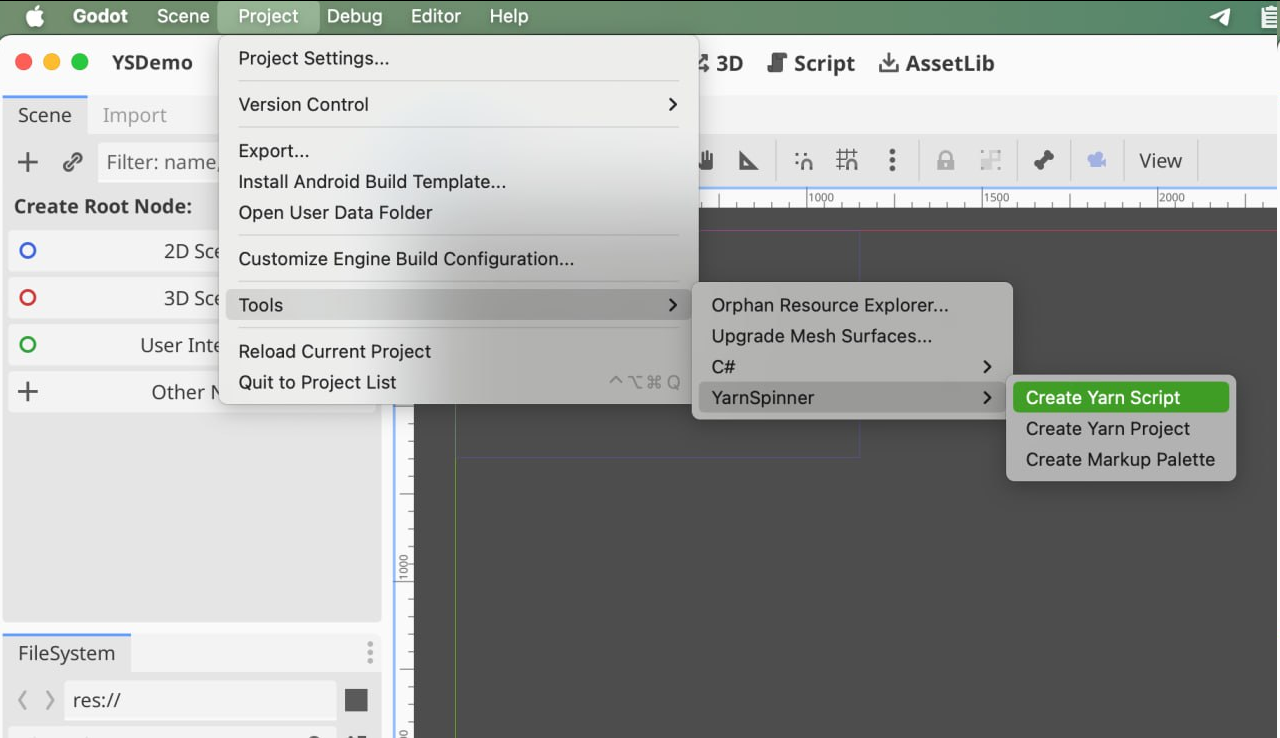Choose Create Yarn Project from the submenu
Viewport: 1280px width, 738px height.
pos(1107,429)
